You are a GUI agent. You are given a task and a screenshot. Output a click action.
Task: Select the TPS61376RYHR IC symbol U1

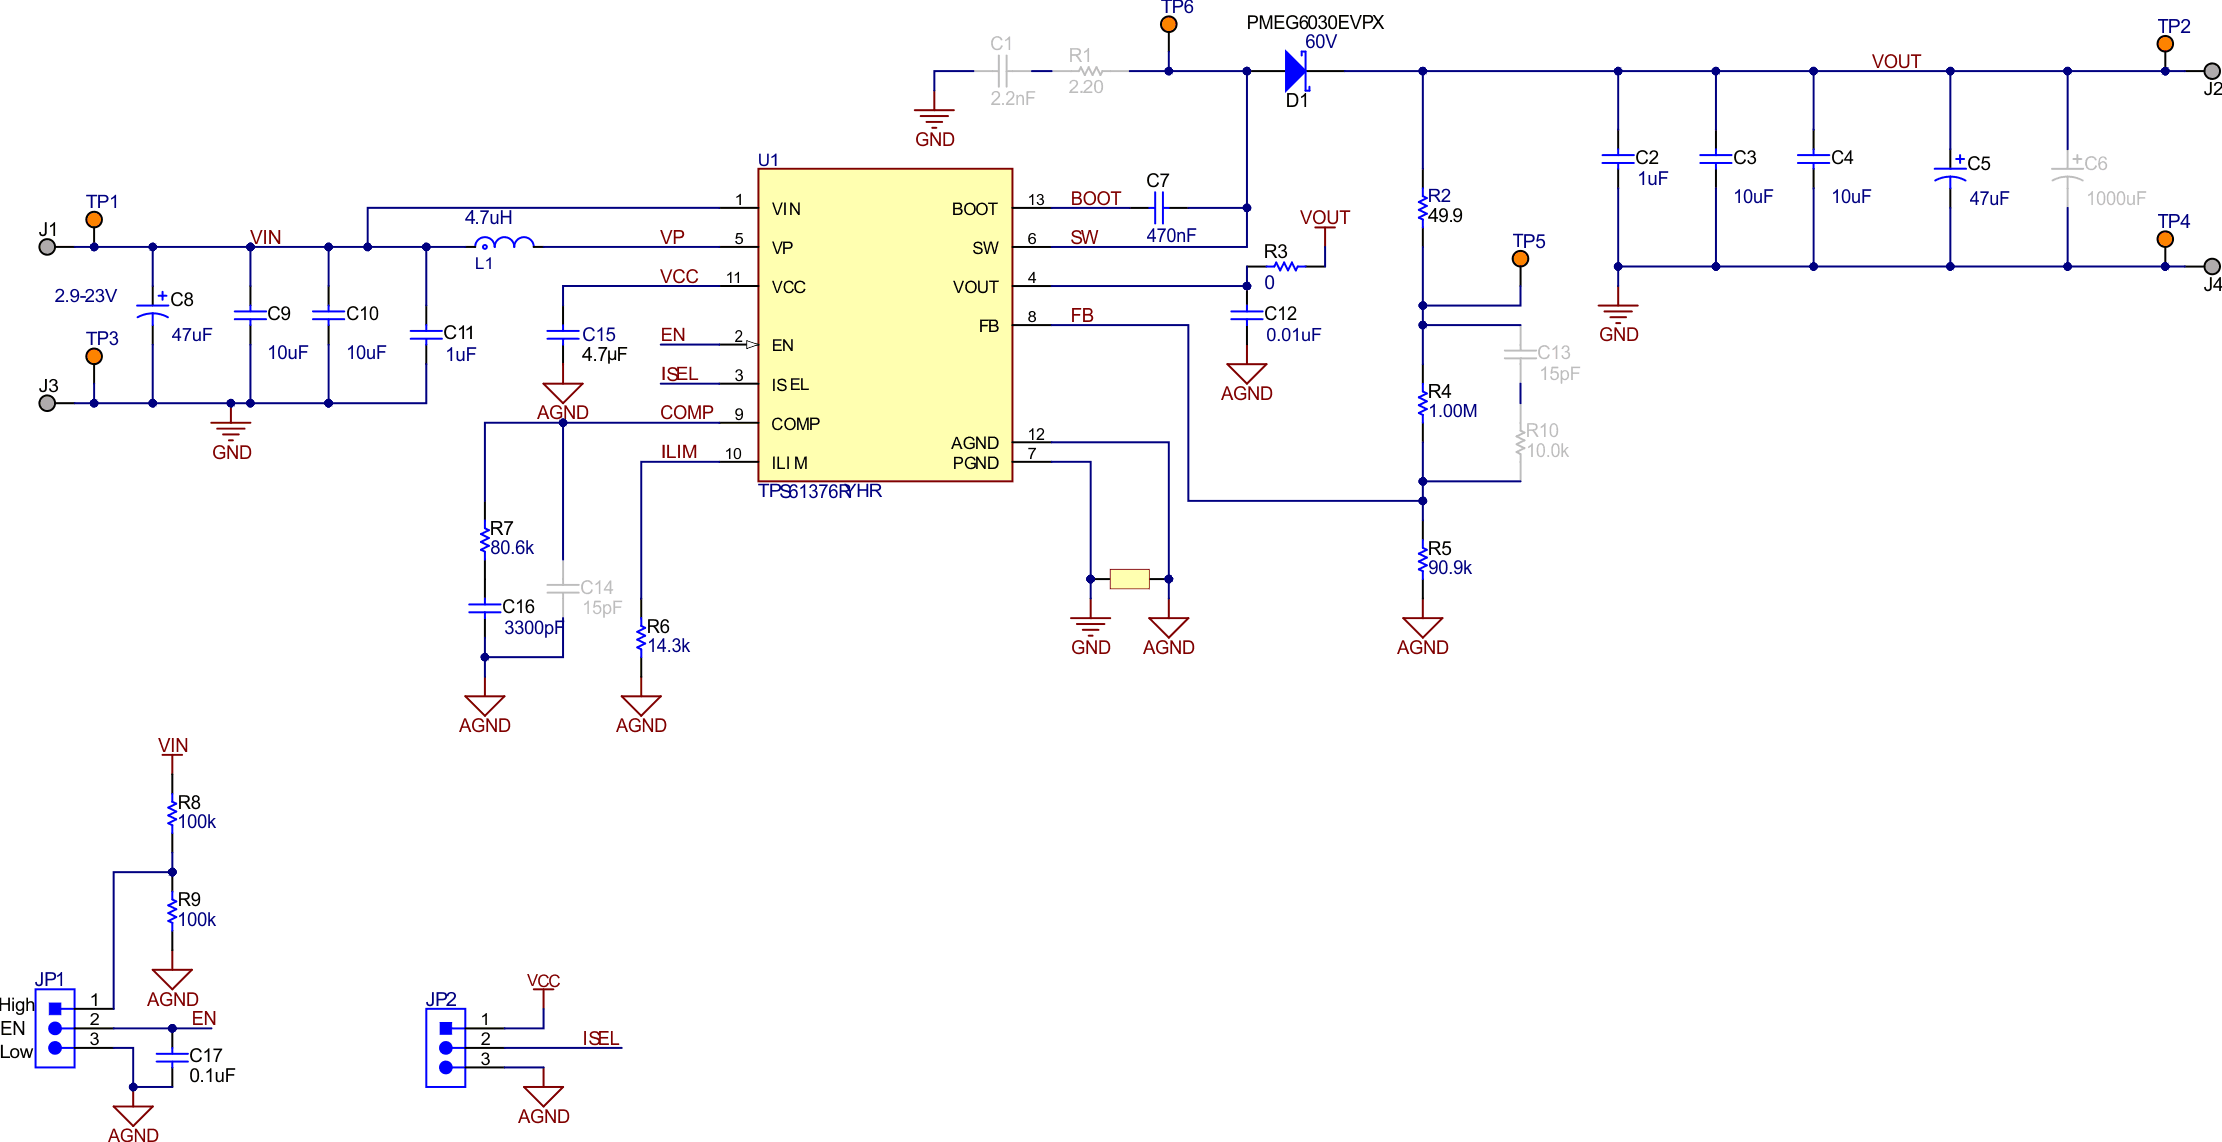tap(884, 325)
